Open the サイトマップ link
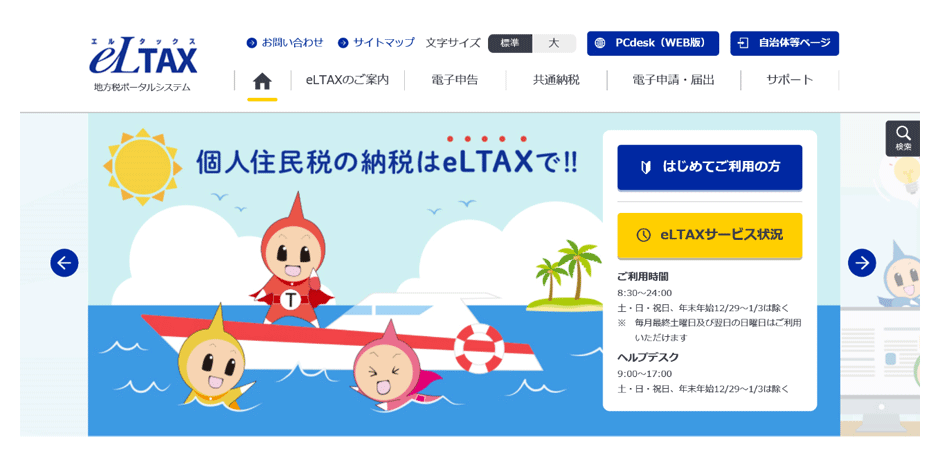Image resolution: width=940 pixels, height=457 pixels. (376, 43)
